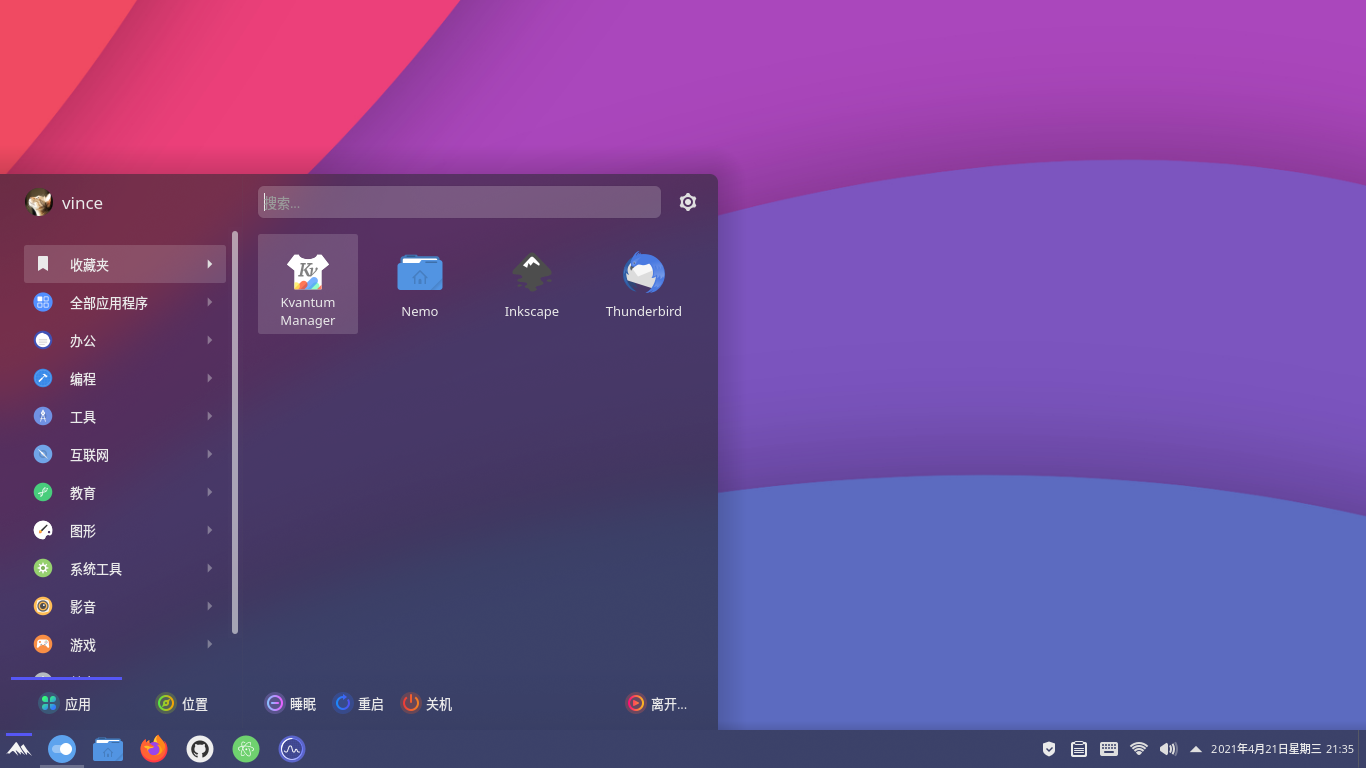Open Wi-Fi network tray icon
1366x768 pixels.
pos(1139,749)
